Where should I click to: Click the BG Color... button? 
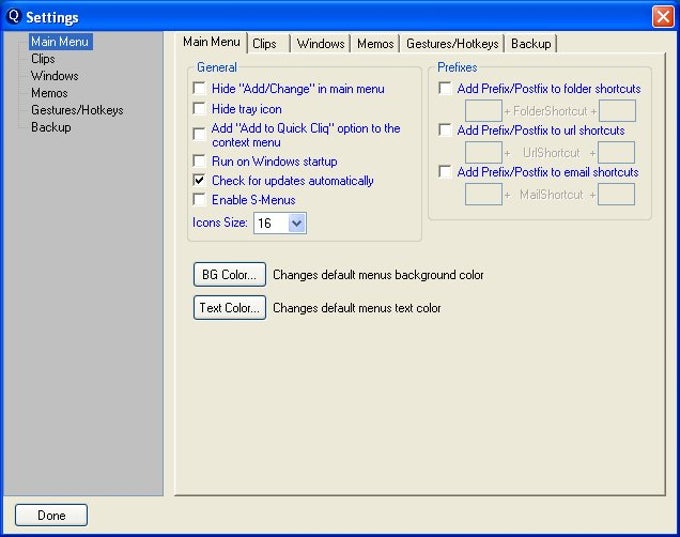[229, 275]
